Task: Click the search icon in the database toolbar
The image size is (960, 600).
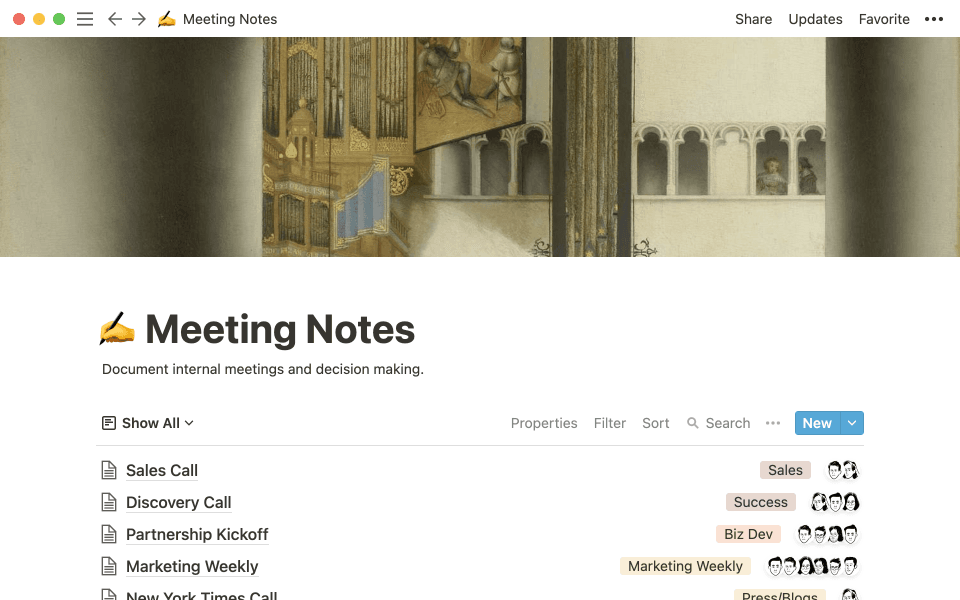Action: (x=692, y=423)
